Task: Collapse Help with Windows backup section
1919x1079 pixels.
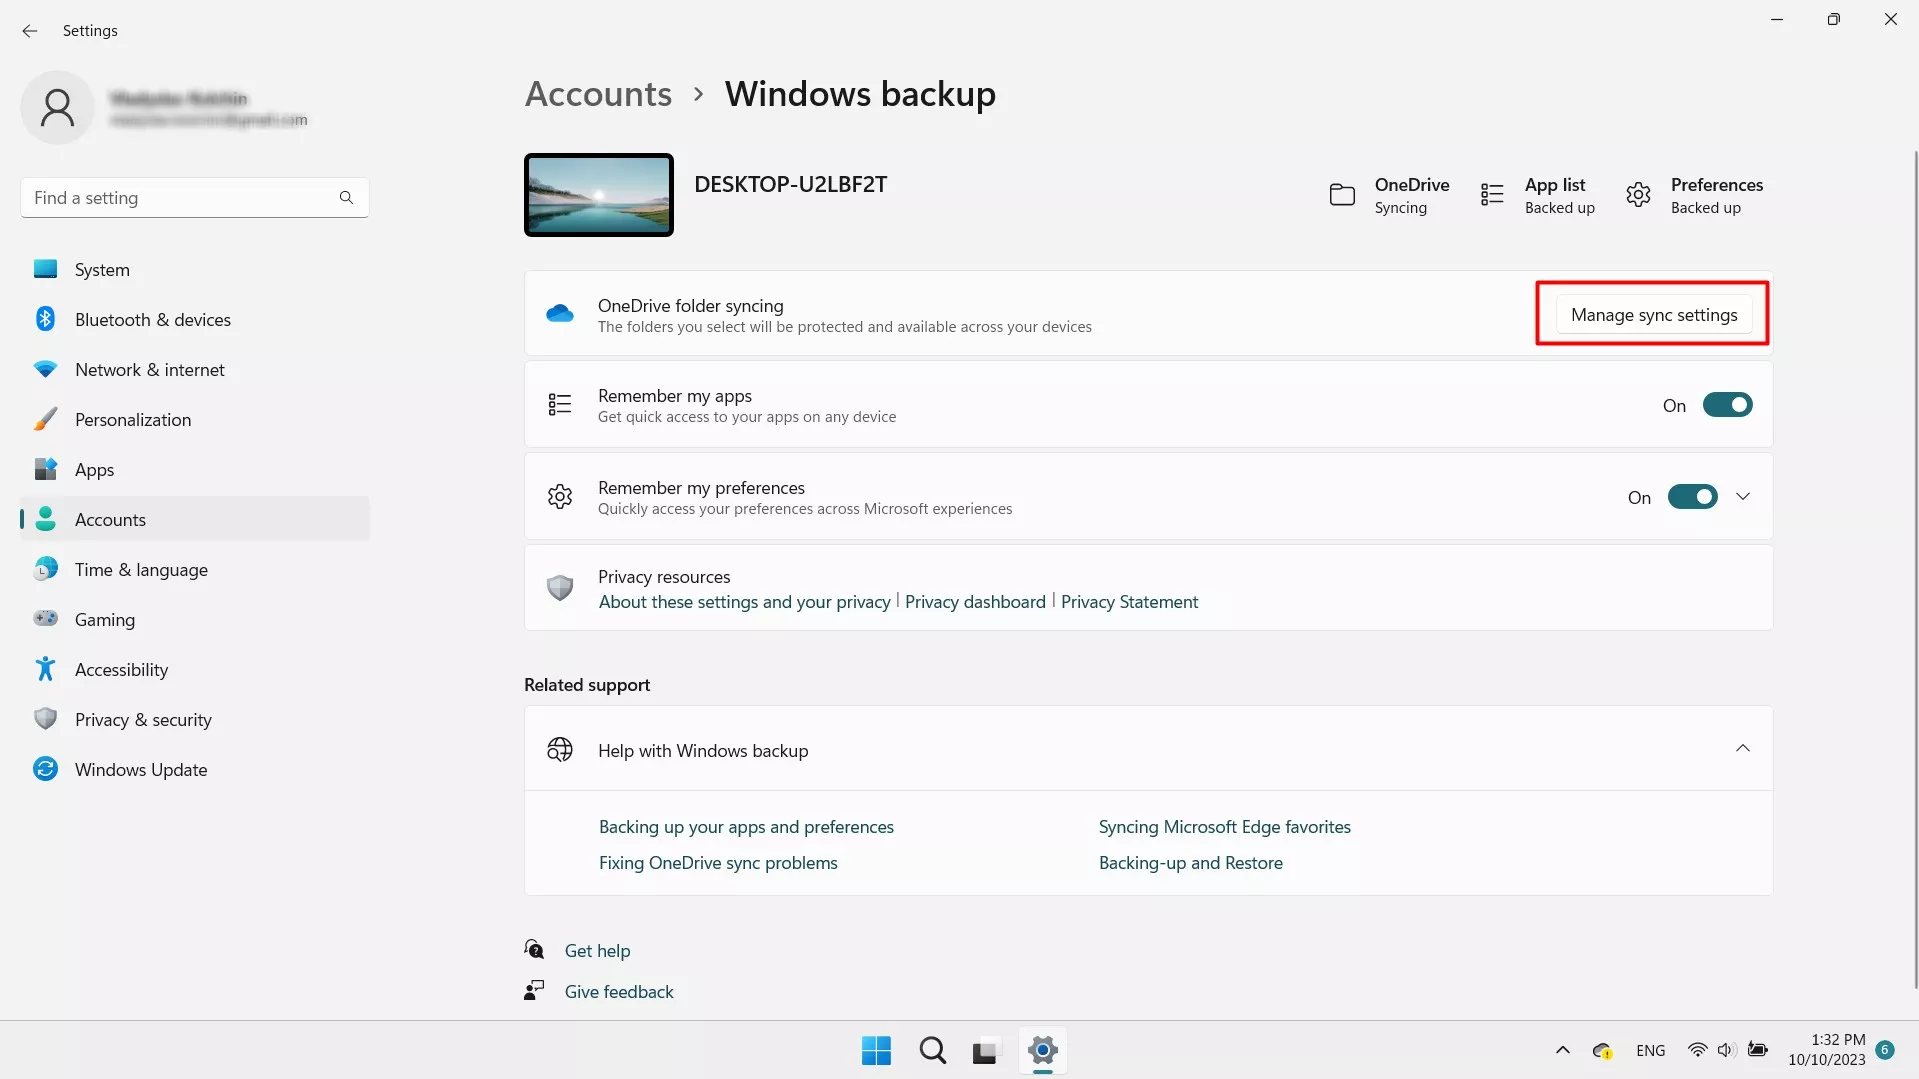Action: click(1743, 749)
